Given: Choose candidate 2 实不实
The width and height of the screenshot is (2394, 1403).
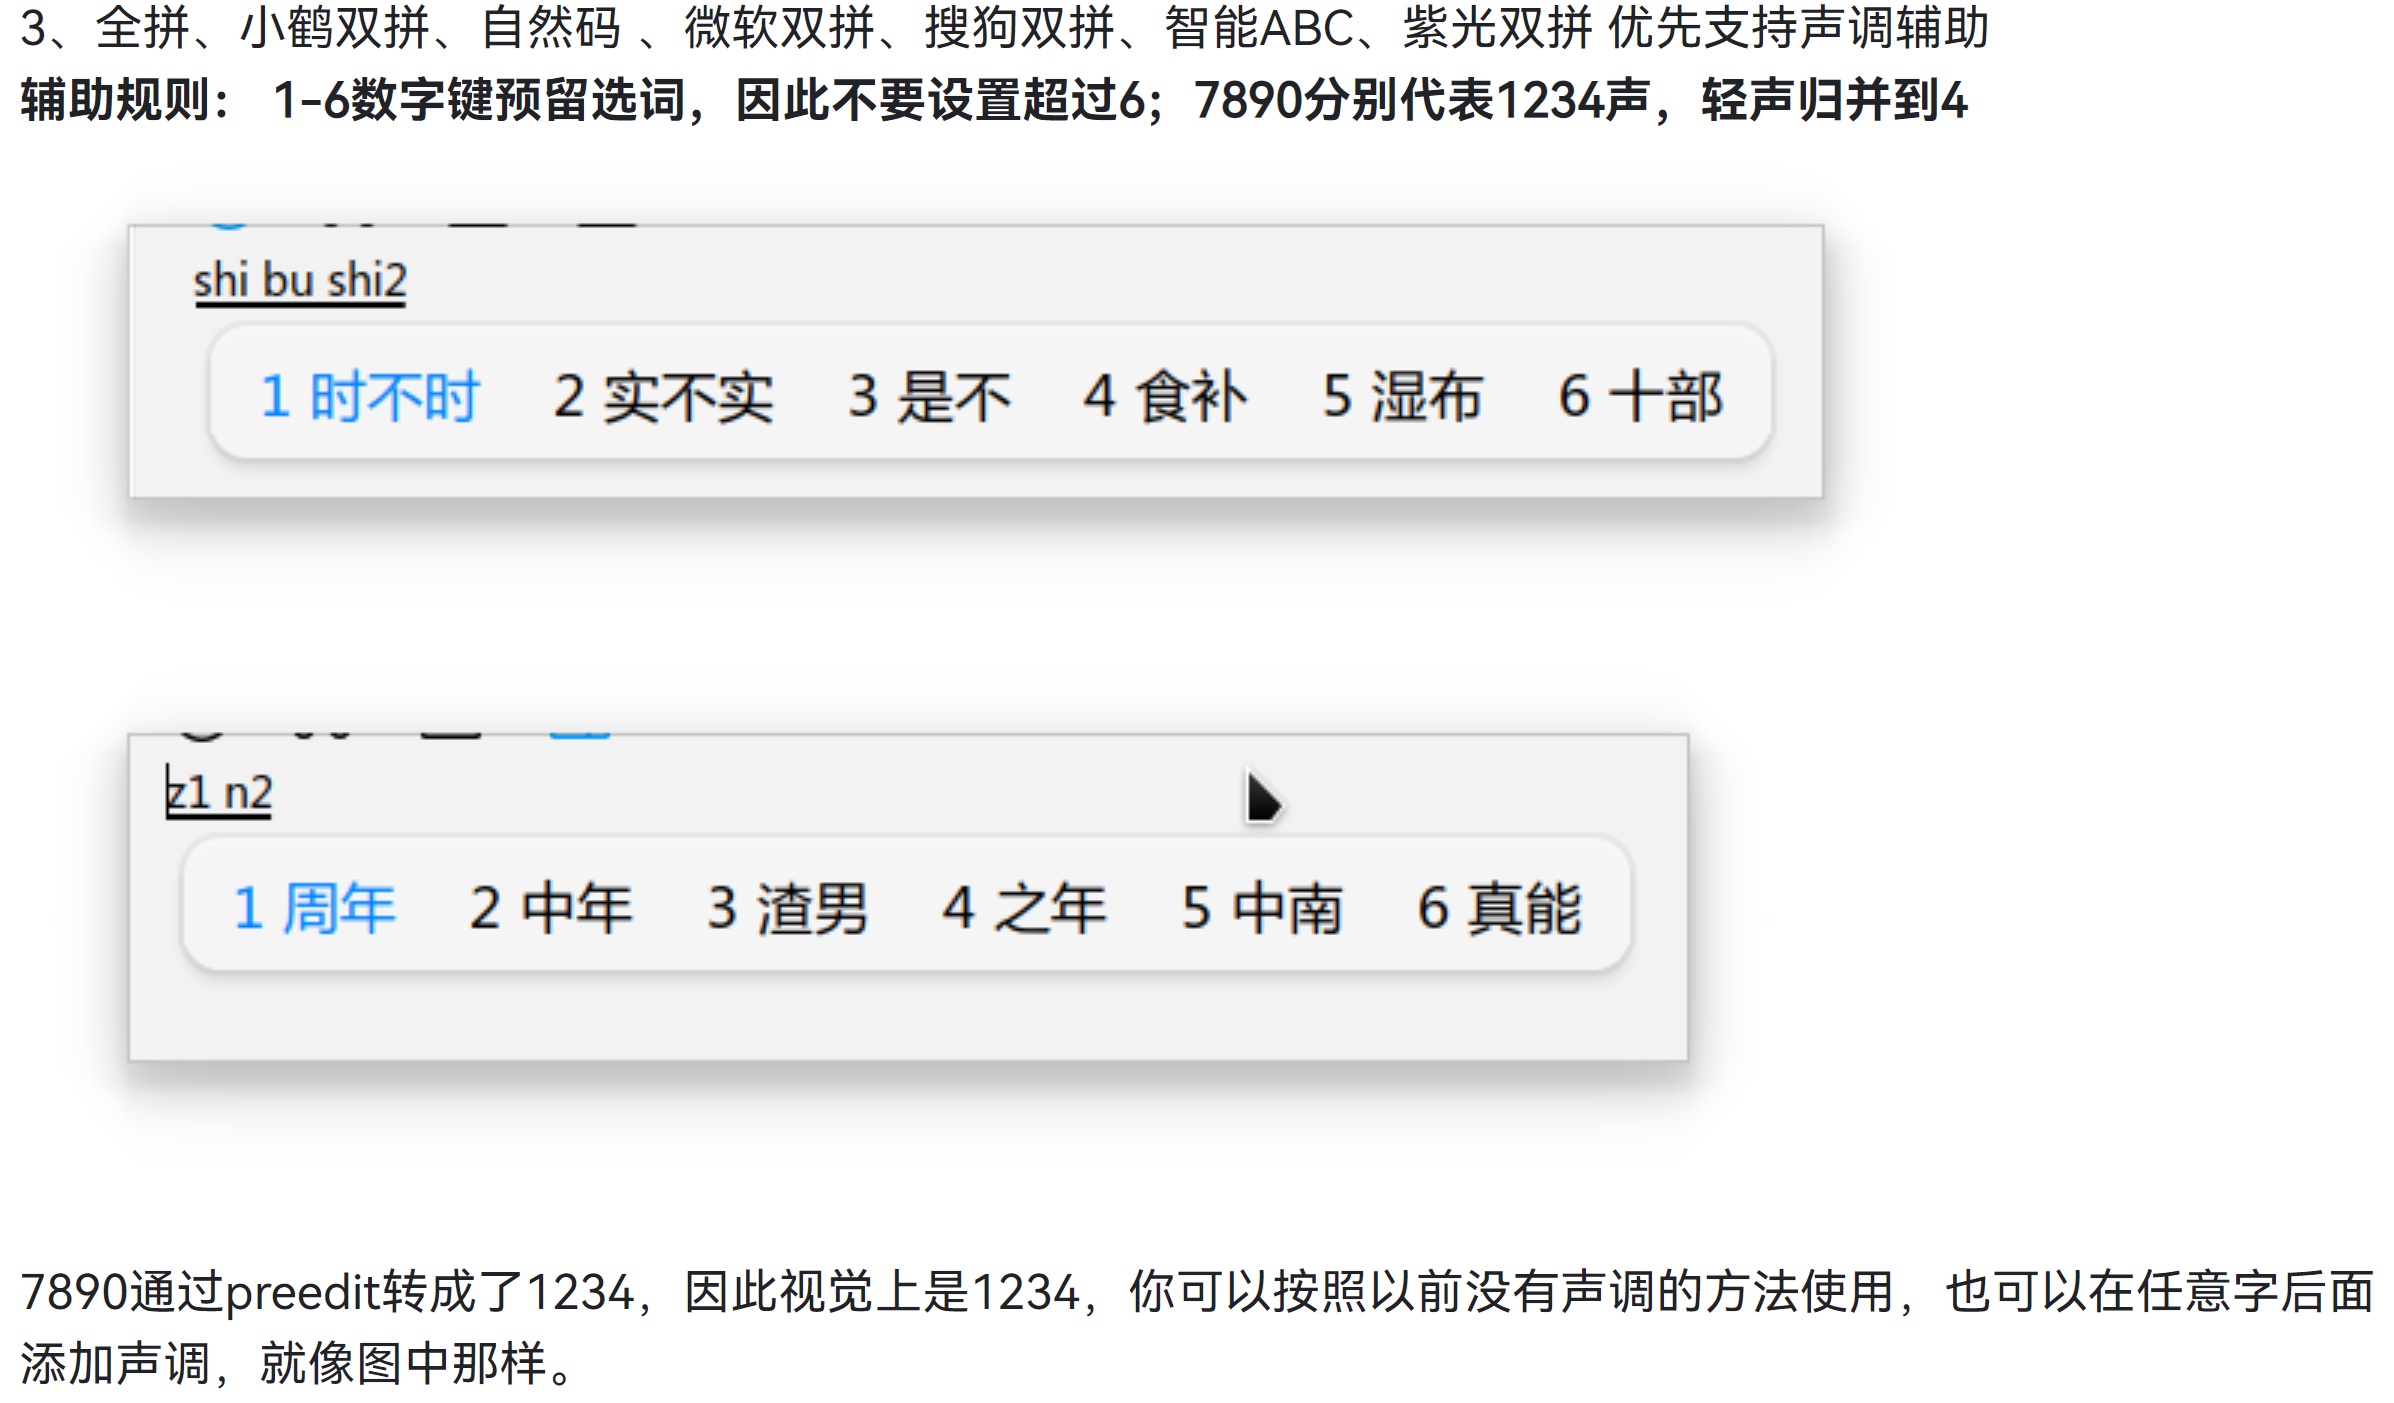Looking at the screenshot, I should 663,396.
